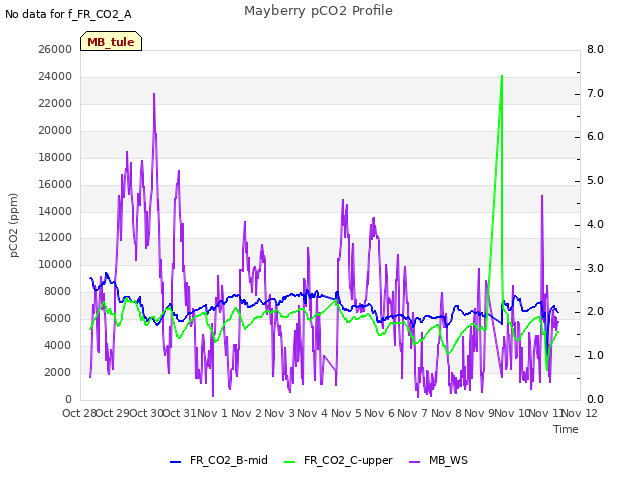
Task: Click the 18000 tick on left axis
Action: [x=55, y=157]
